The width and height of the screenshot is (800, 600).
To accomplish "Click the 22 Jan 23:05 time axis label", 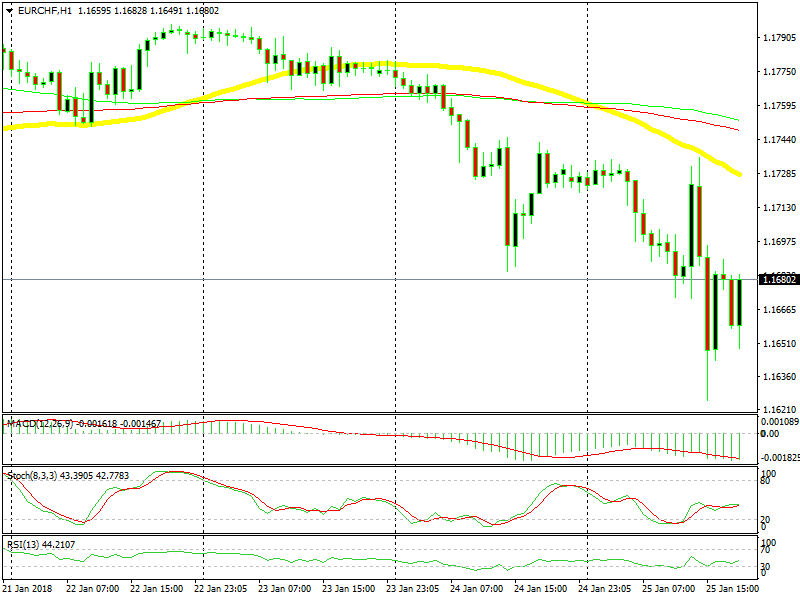I will click(x=220, y=588).
